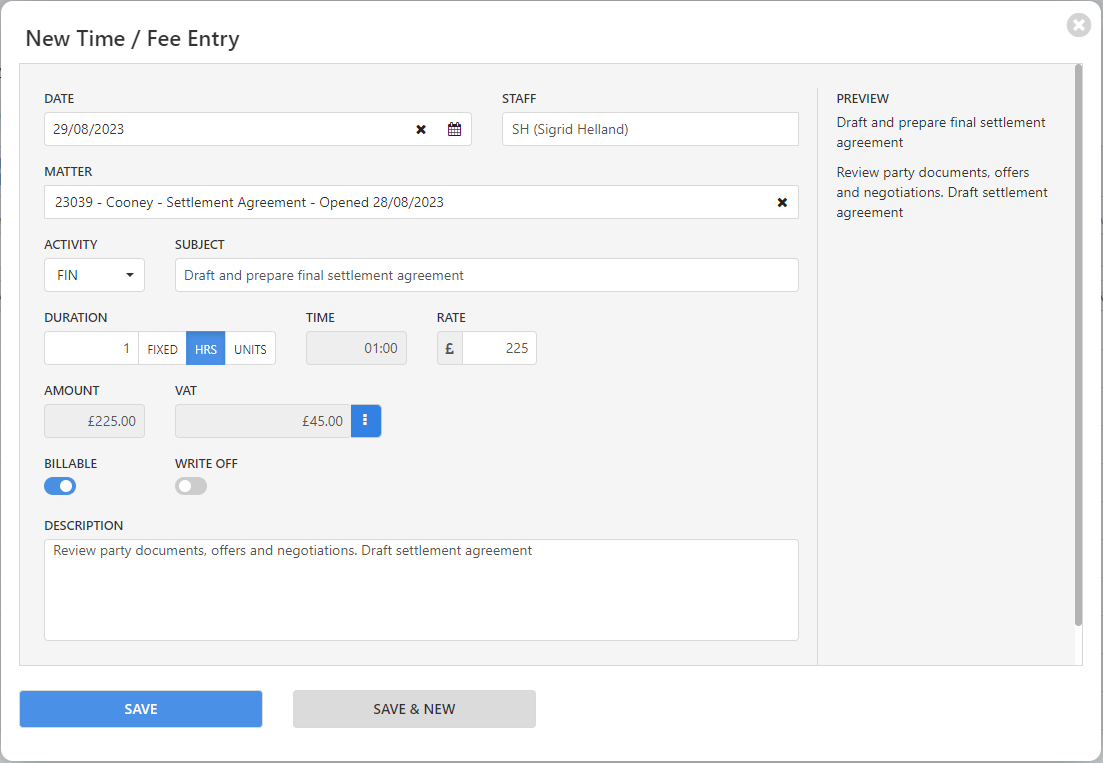Click the Rate value field
1103x763 pixels.
point(499,348)
